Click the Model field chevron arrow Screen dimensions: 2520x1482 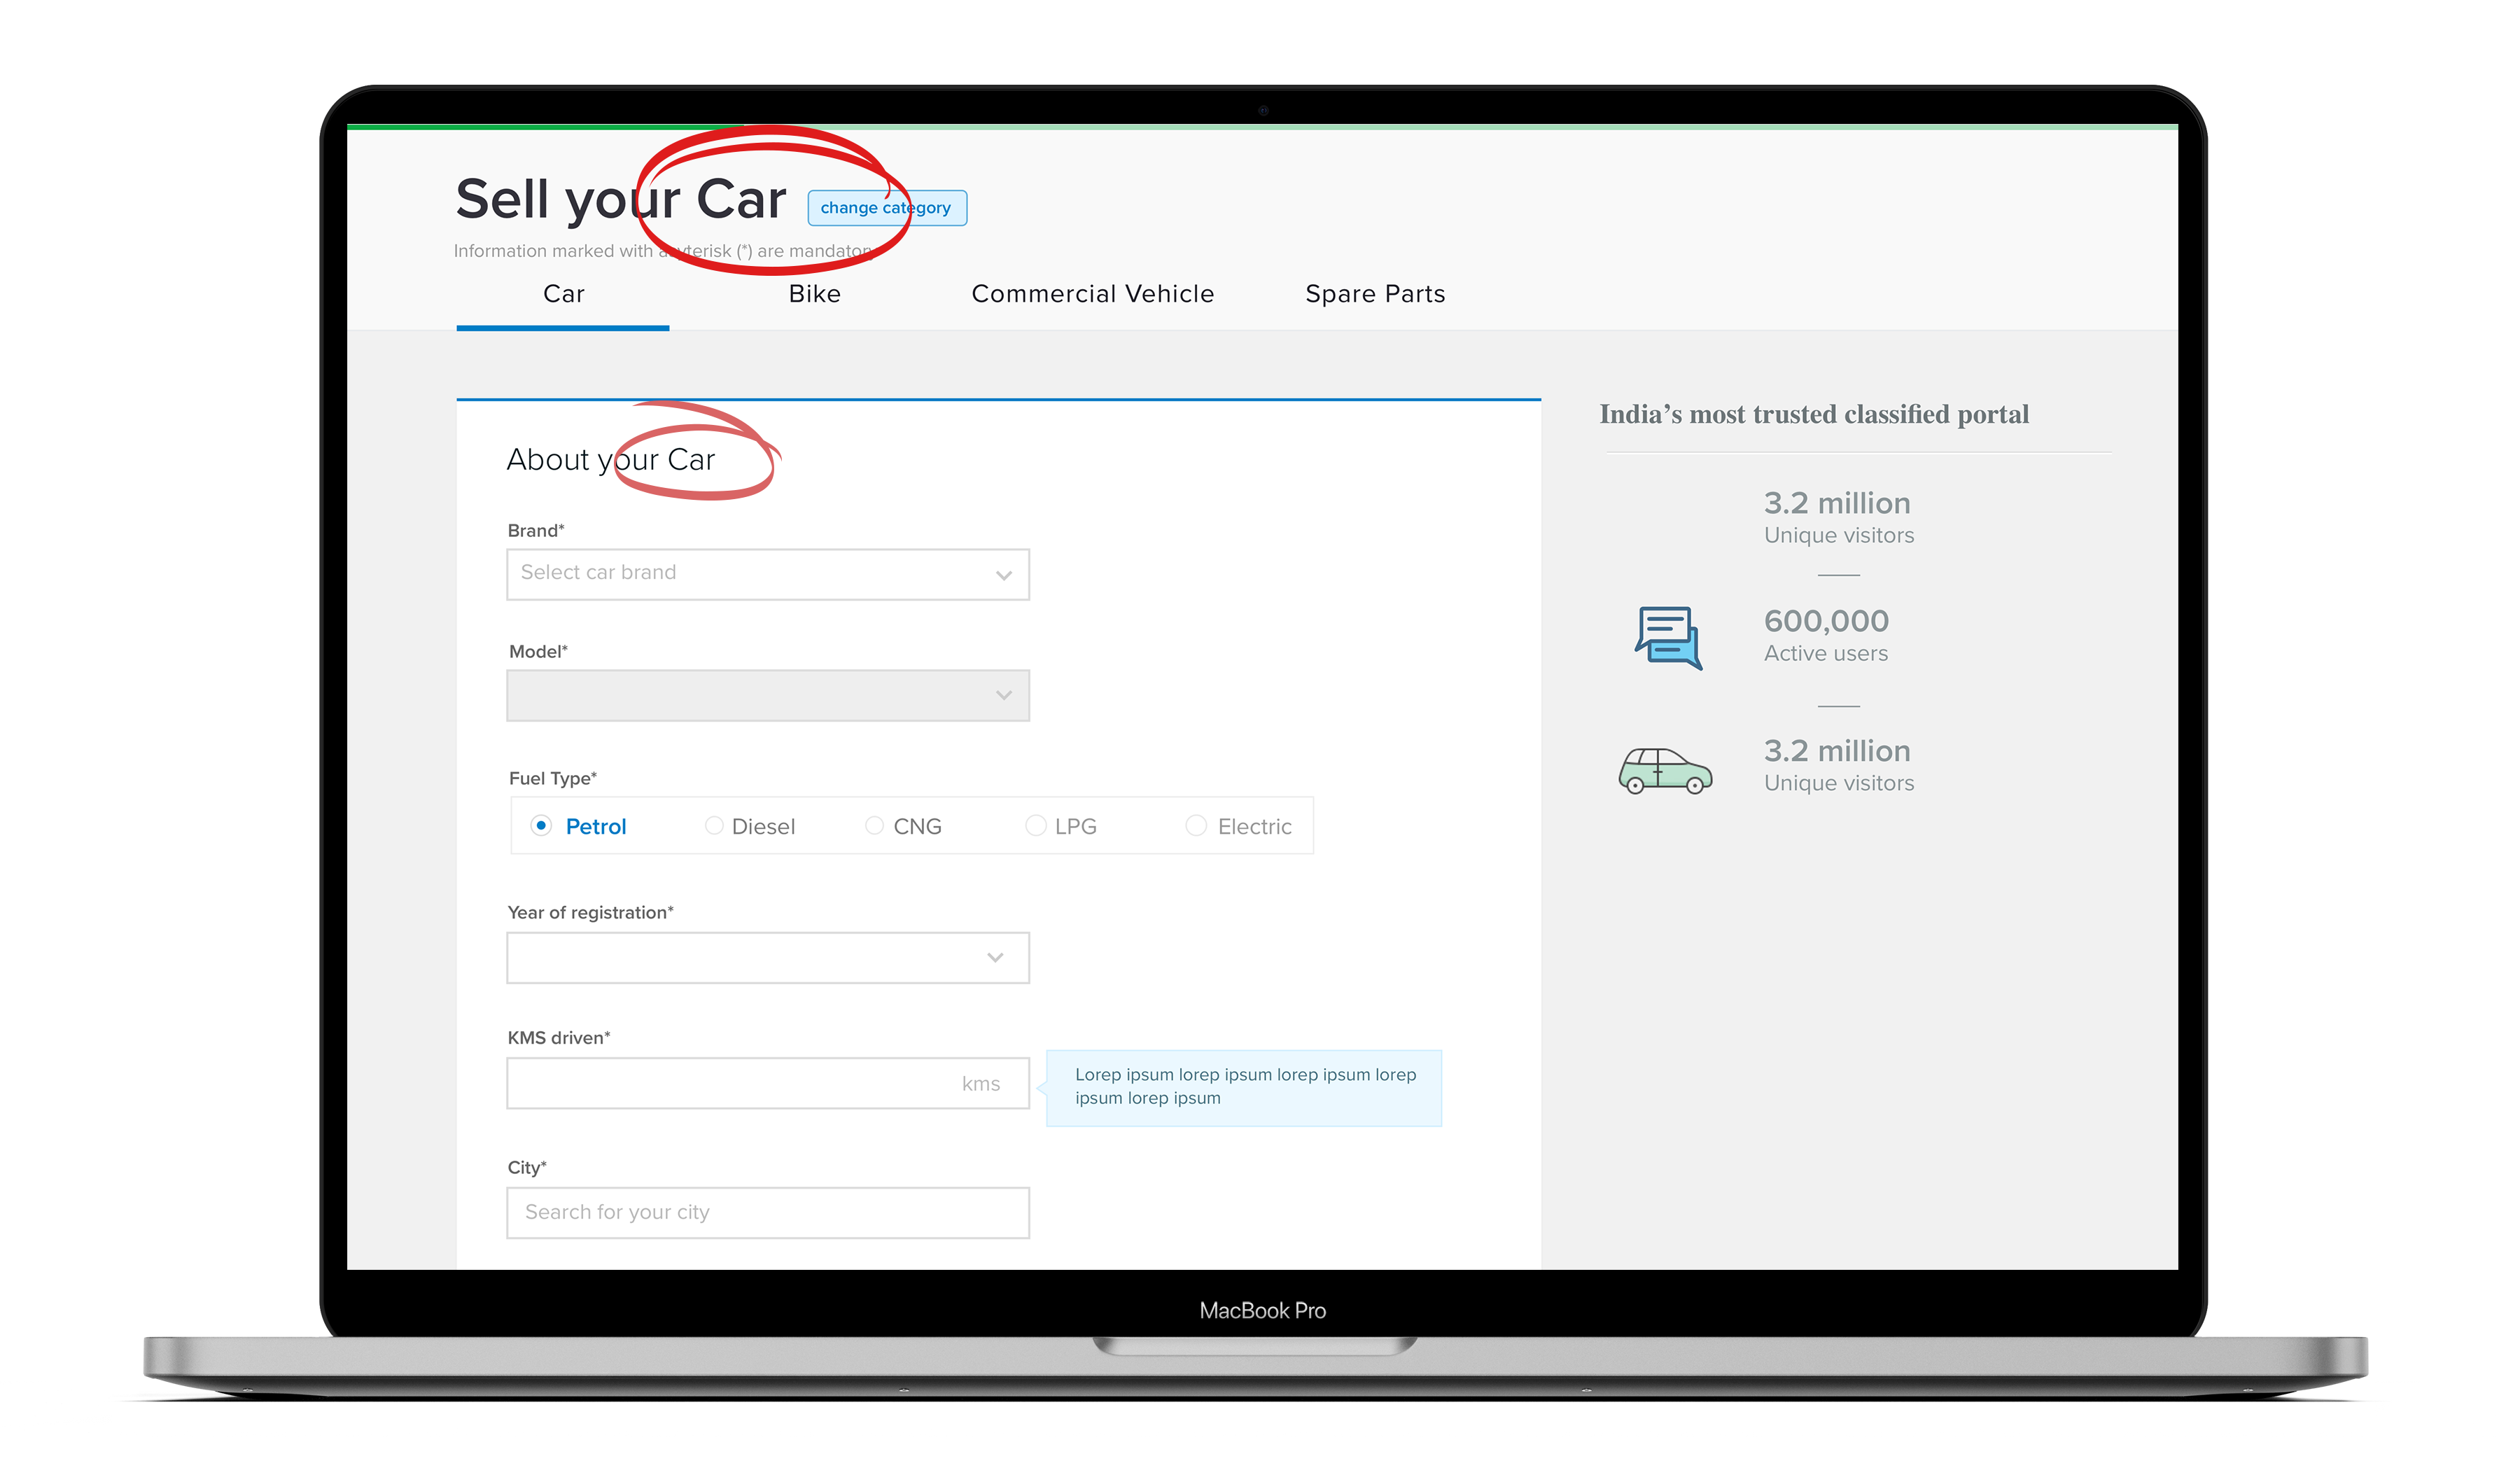click(x=1004, y=695)
